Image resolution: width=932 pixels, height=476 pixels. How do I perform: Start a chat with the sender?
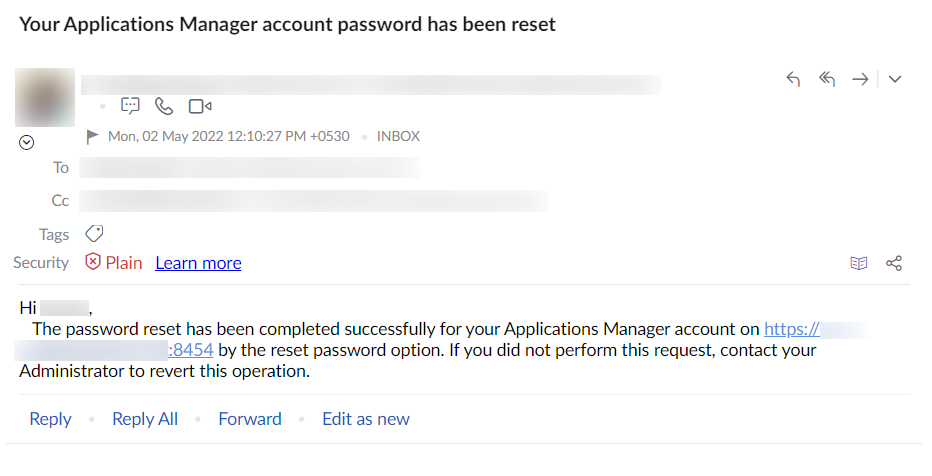(130, 106)
